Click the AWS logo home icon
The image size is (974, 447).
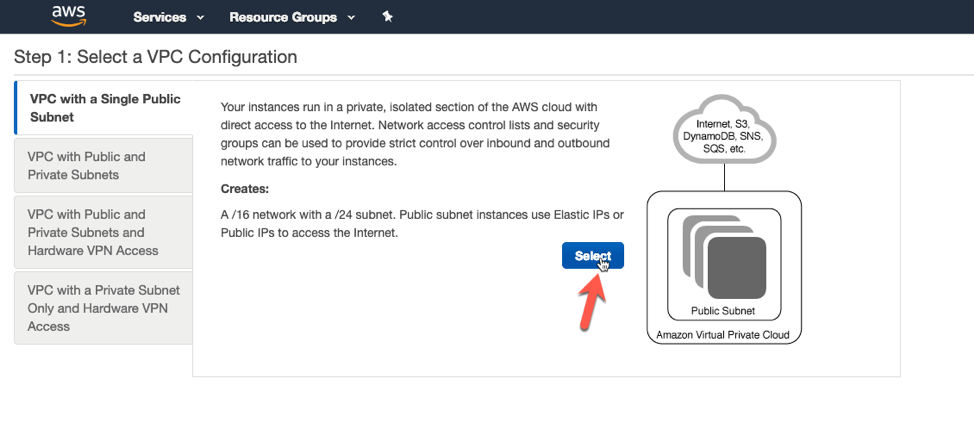(69, 17)
